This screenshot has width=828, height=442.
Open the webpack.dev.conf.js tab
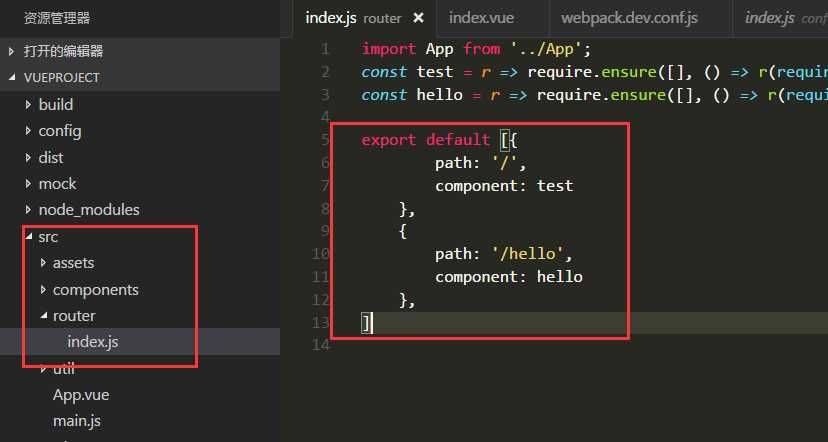629,18
